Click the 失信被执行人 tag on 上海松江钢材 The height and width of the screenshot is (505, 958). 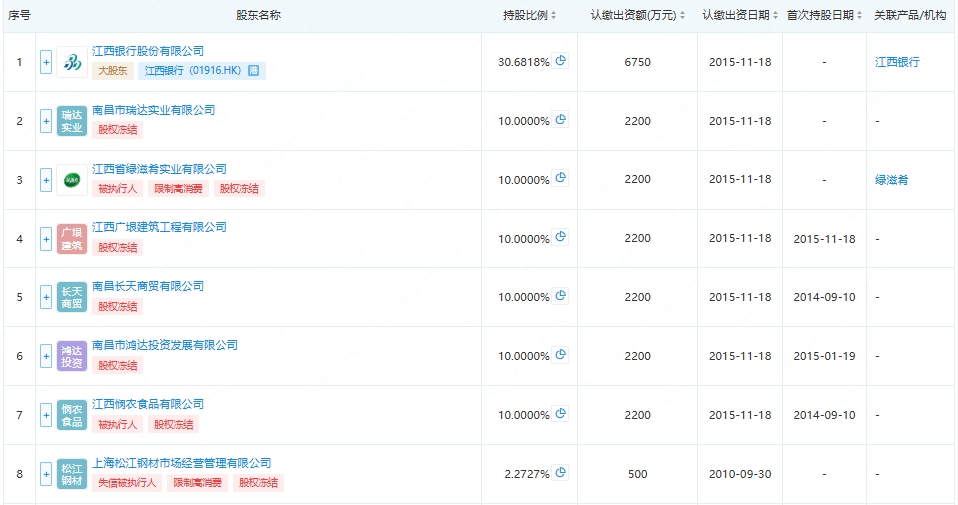tap(127, 483)
